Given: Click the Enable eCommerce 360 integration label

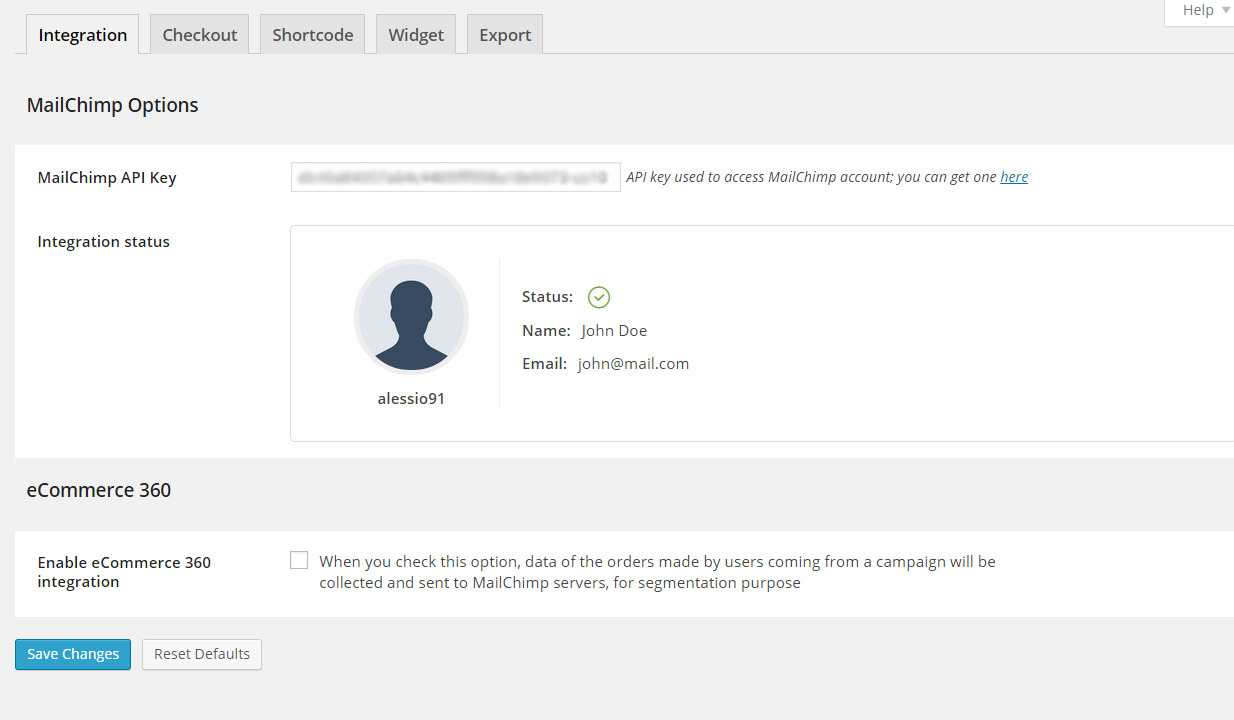Looking at the screenshot, I should (x=124, y=572).
